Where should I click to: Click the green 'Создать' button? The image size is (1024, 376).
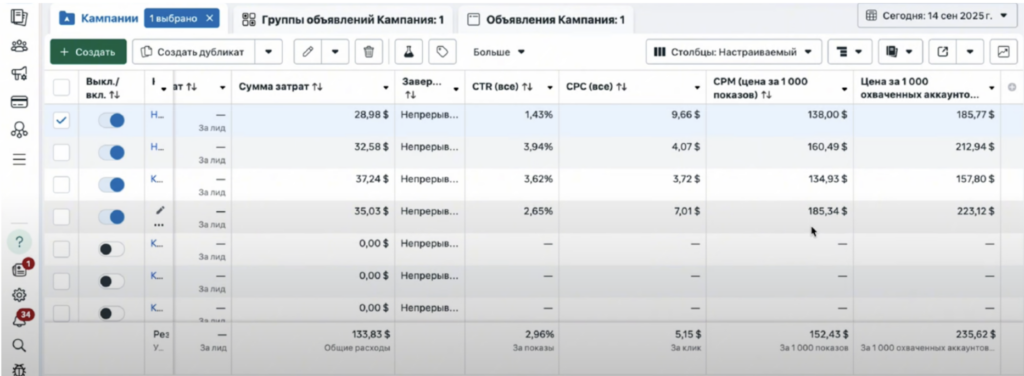point(88,52)
